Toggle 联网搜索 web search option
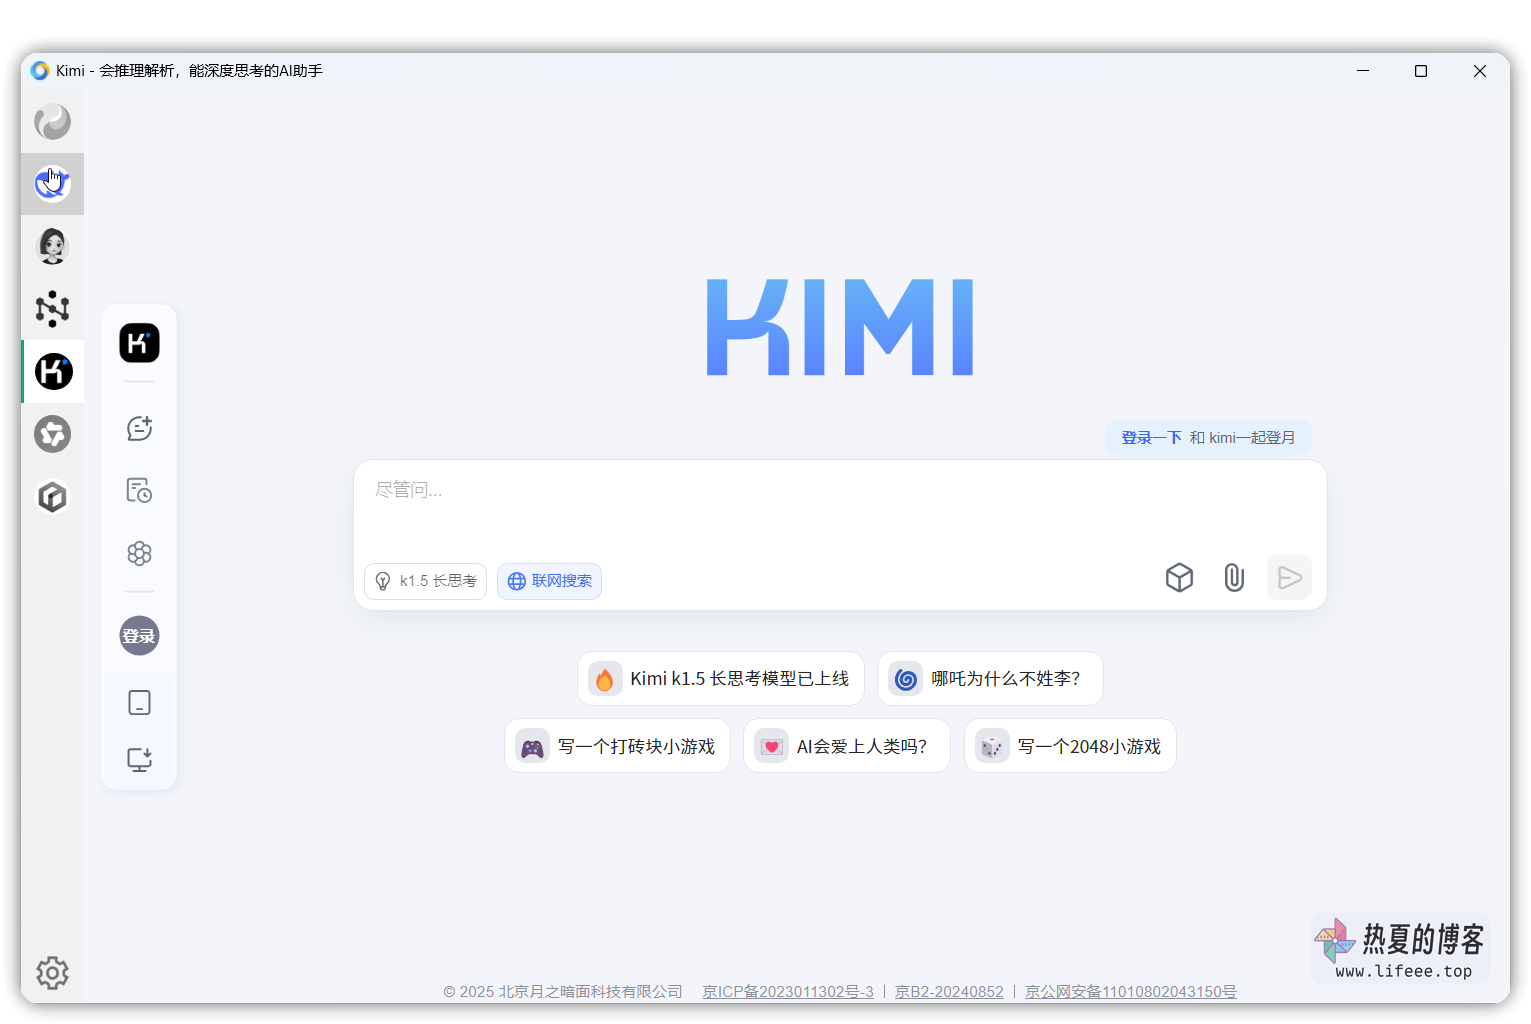 (549, 581)
